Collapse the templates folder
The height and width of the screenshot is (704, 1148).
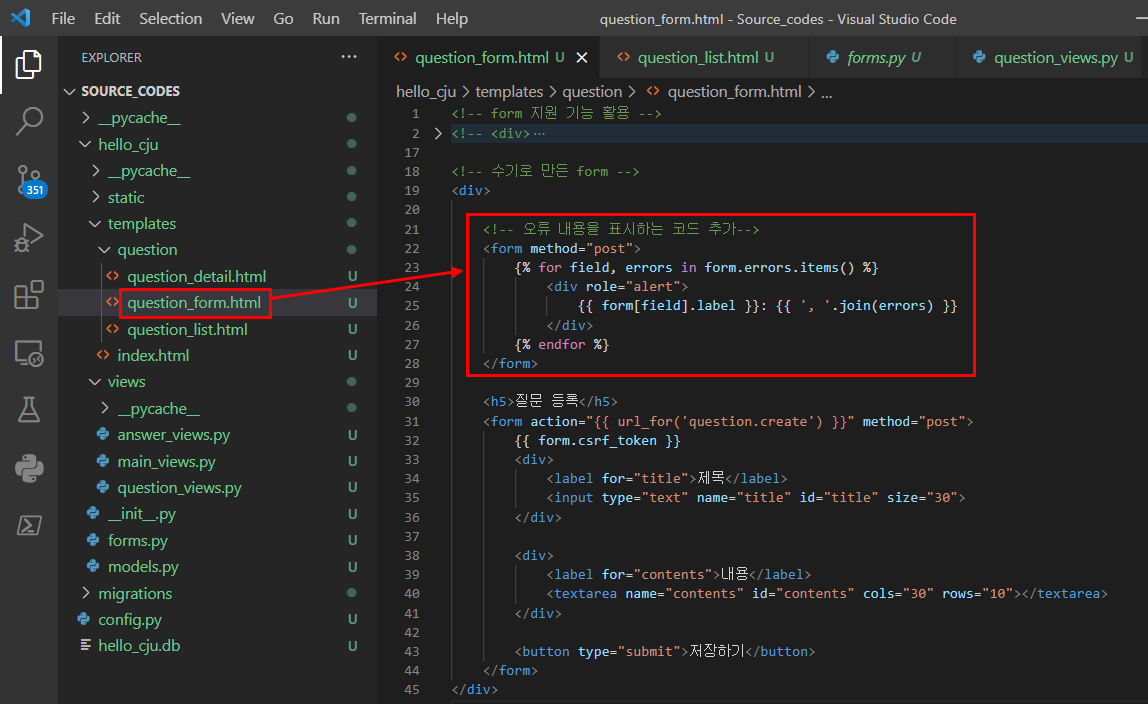pyautogui.click(x=95, y=223)
